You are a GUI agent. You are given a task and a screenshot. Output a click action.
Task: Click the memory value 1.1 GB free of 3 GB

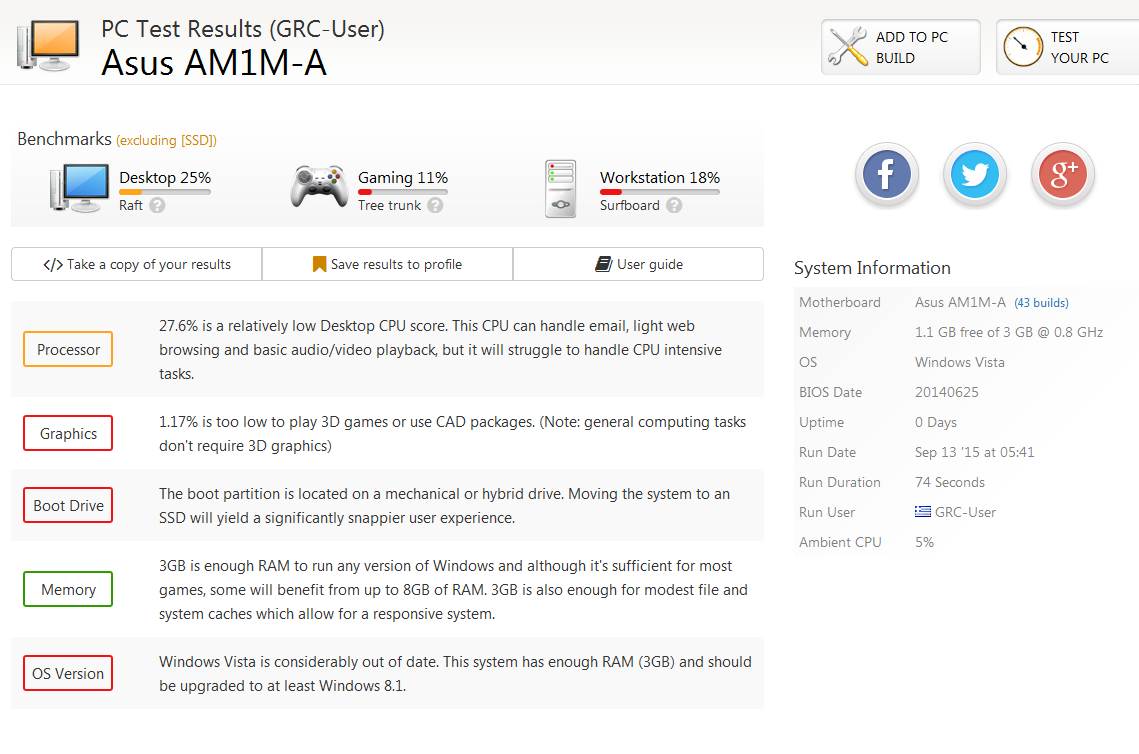click(1009, 332)
